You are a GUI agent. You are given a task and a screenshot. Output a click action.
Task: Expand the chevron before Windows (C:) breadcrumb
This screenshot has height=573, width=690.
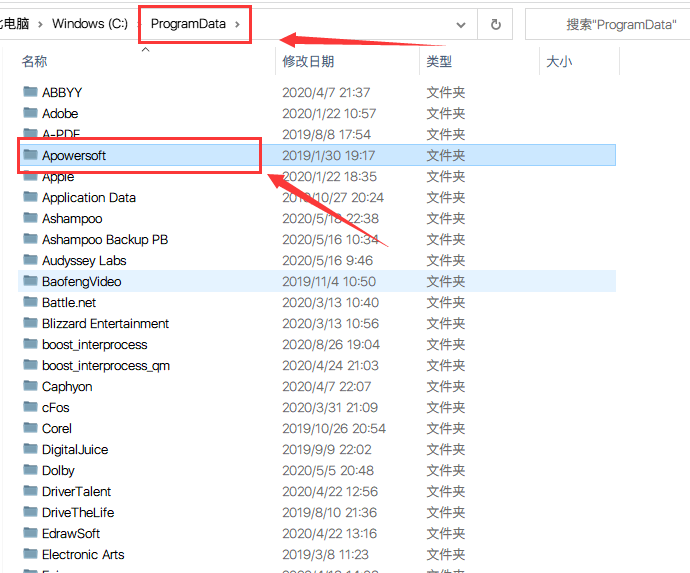pos(40,24)
